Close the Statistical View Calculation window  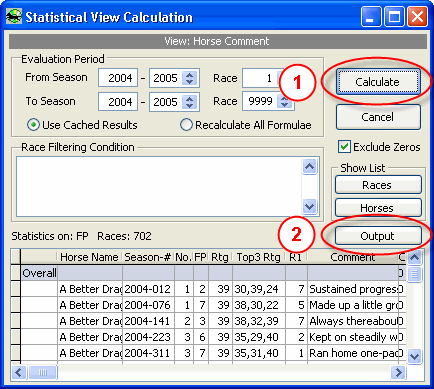(x=417, y=17)
